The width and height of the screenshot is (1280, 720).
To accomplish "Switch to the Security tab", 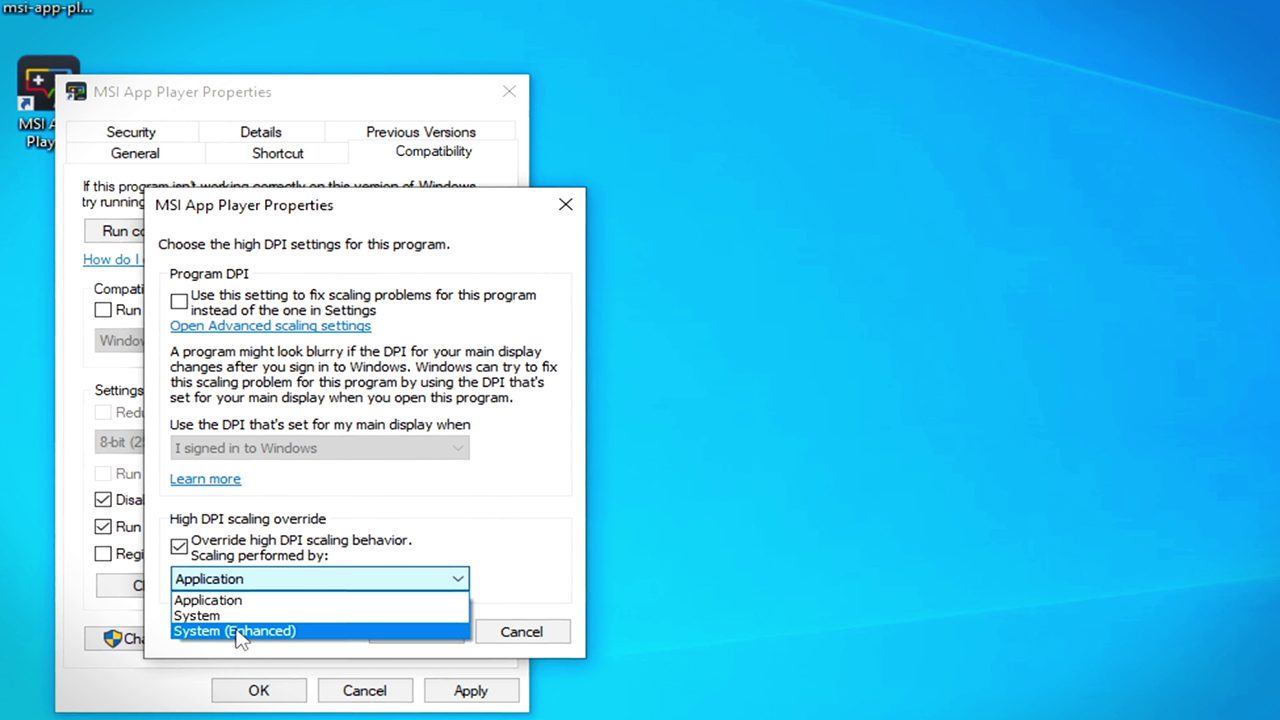I will coord(131,132).
